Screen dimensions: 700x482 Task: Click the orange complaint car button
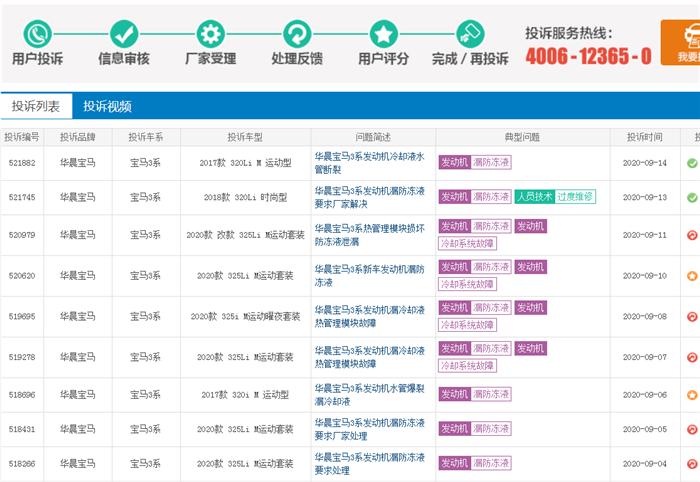680,42
